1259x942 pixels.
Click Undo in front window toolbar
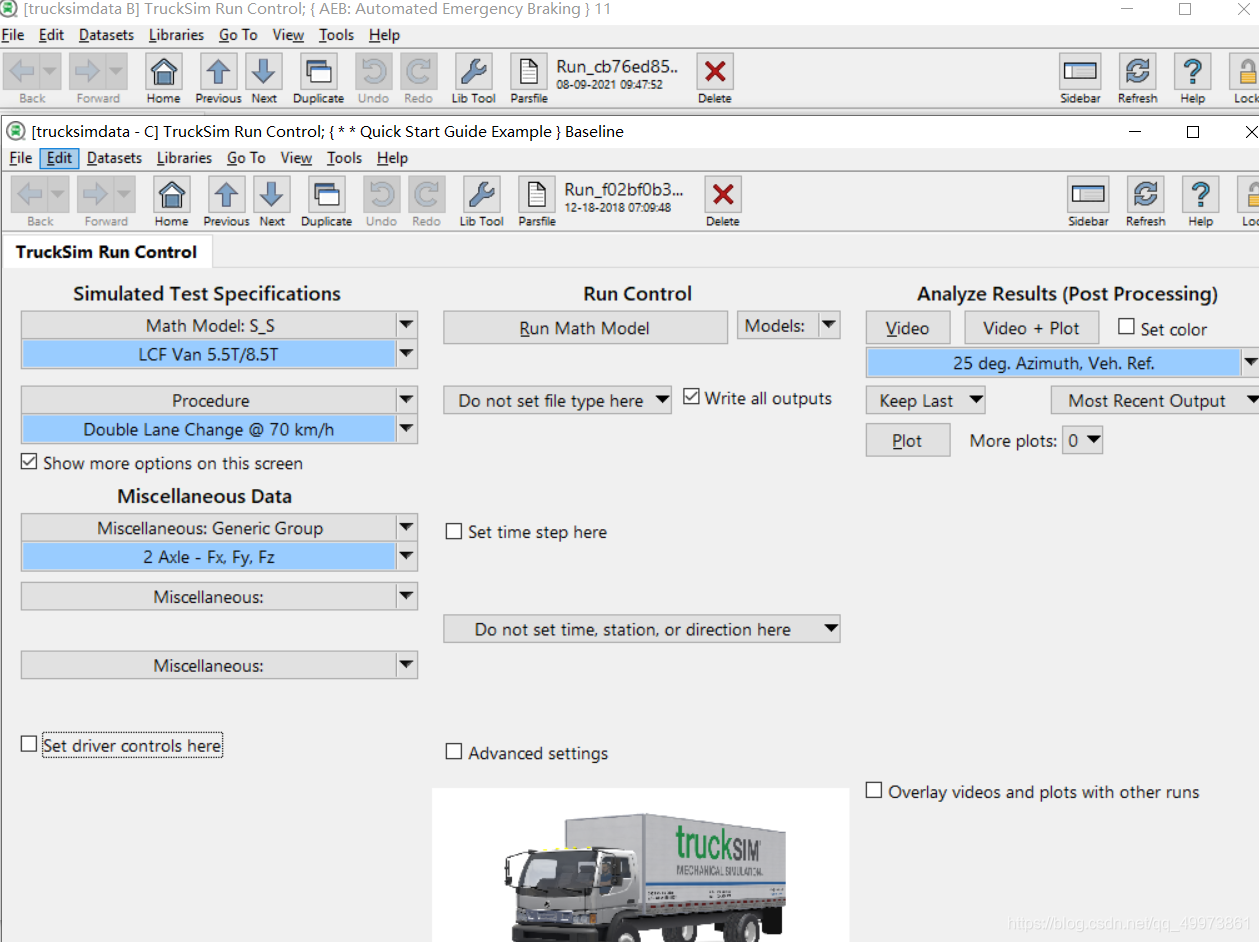(x=381, y=194)
